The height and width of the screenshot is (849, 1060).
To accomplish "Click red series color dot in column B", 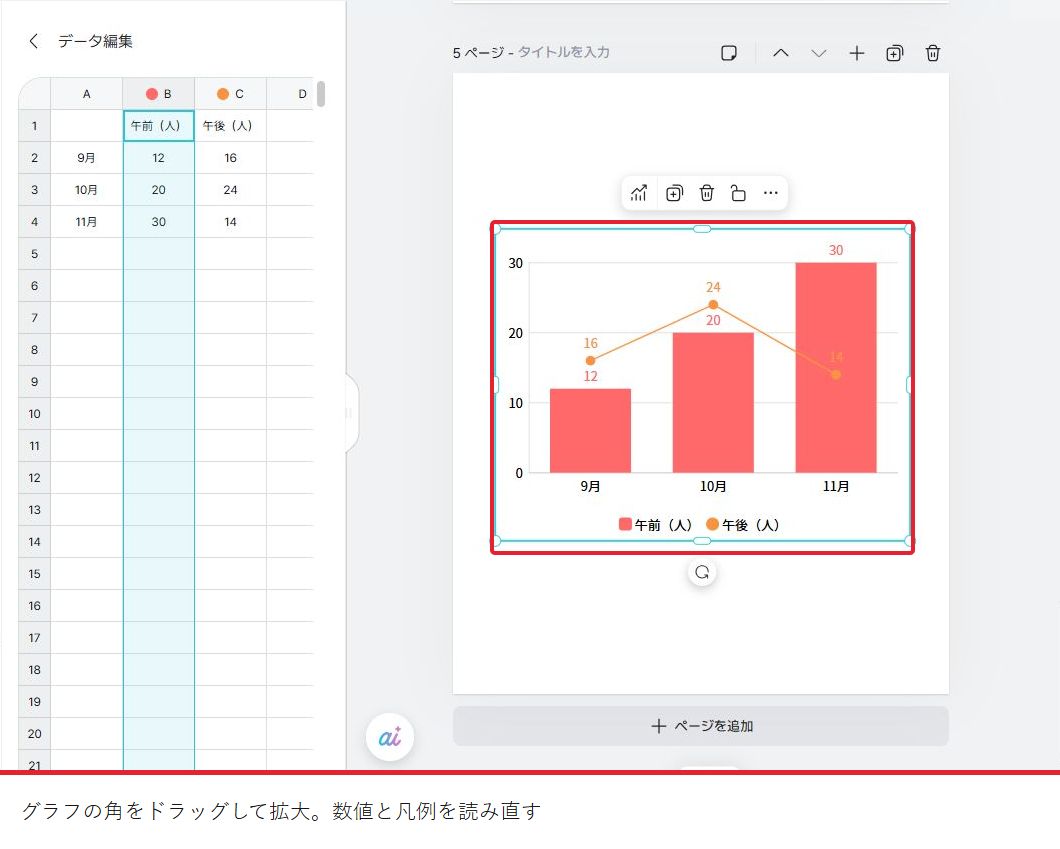I will click(151, 94).
